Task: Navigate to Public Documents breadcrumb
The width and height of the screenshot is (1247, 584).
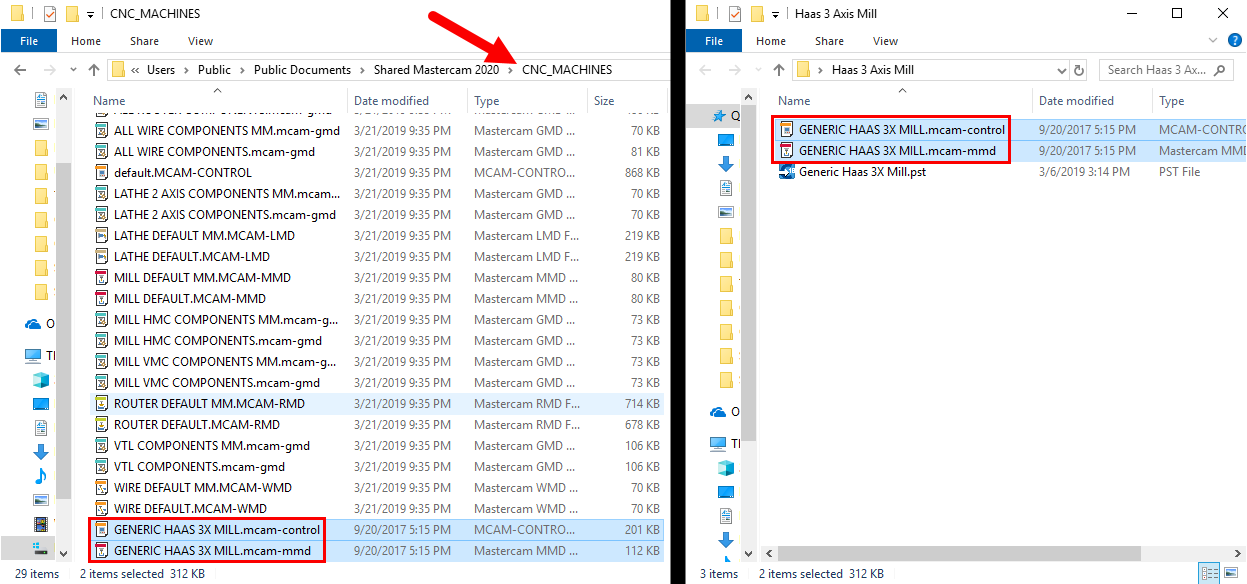Action: click(x=302, y=70)
